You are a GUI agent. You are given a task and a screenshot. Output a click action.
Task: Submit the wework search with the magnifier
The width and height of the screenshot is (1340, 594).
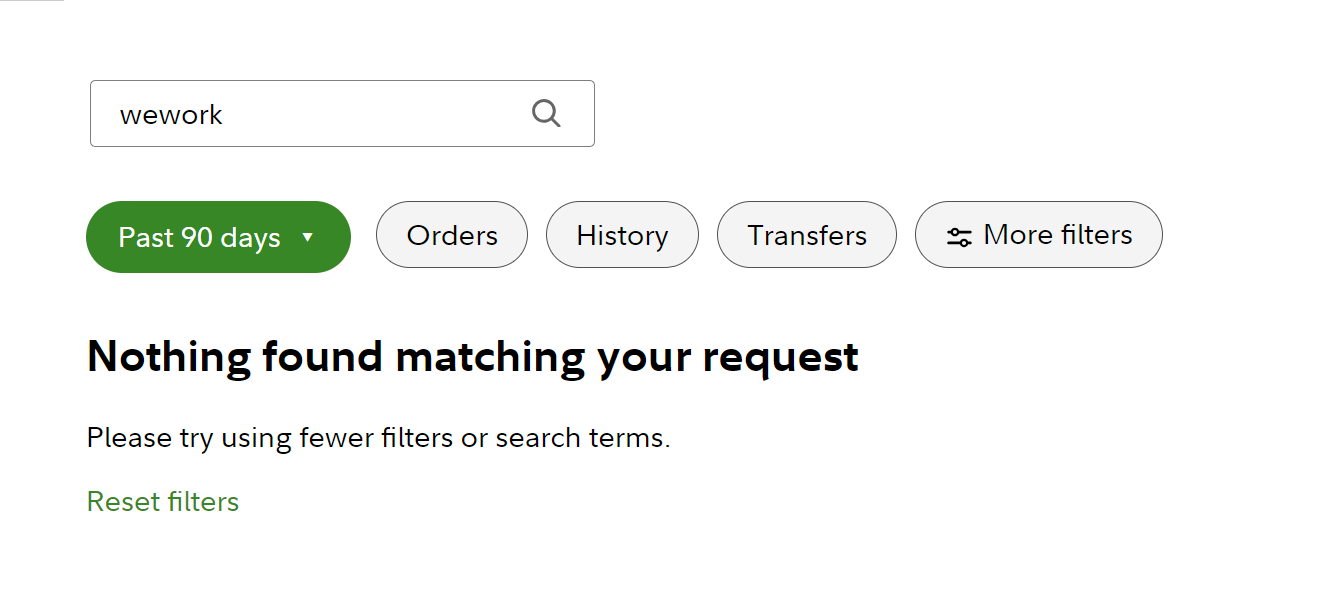tap(546, 113)
